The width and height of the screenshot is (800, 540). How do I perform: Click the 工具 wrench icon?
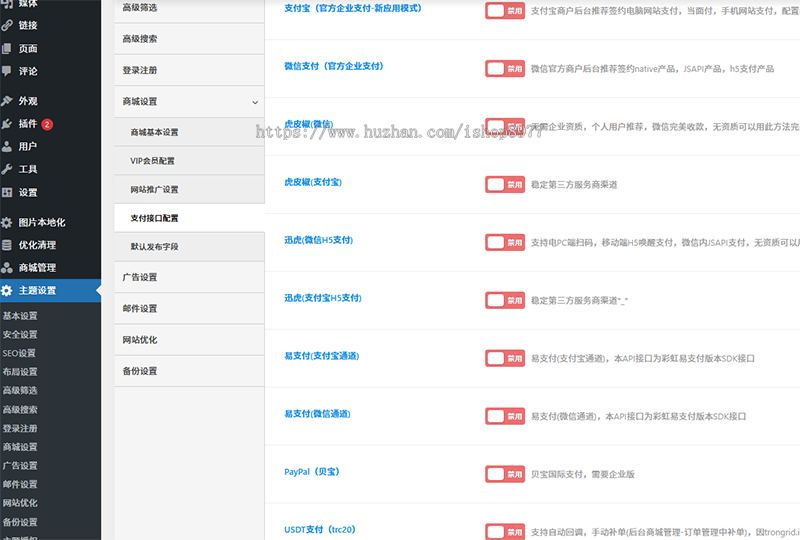pos(7,169)
